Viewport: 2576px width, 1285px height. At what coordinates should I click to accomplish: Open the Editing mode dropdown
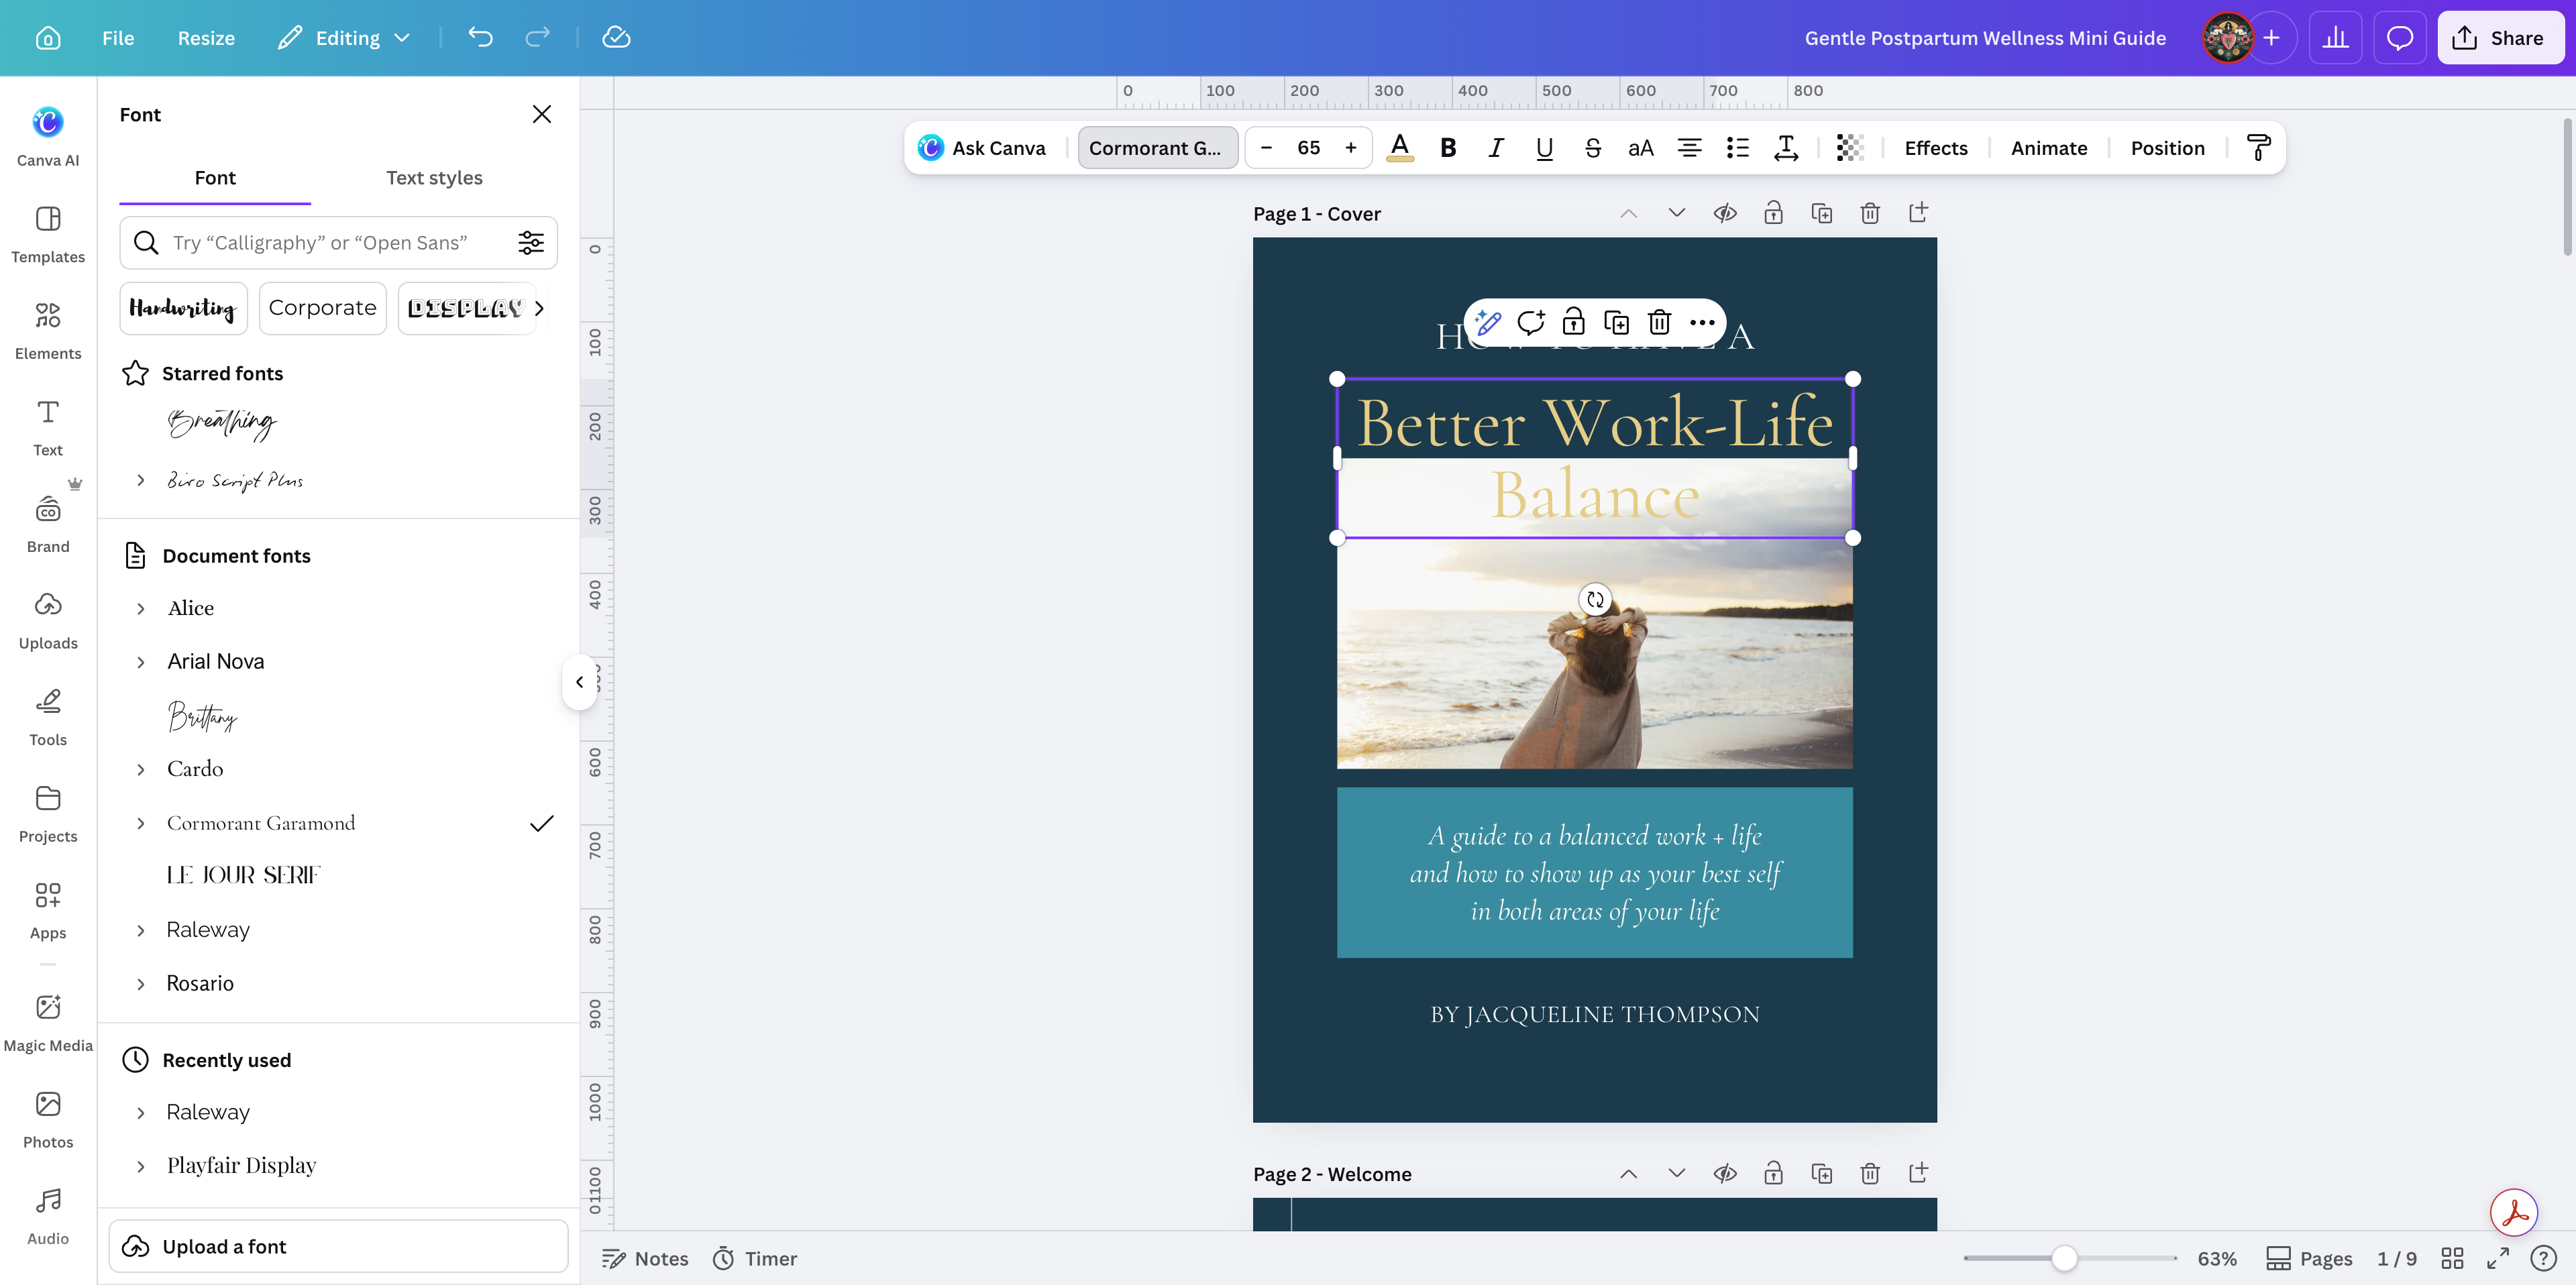(x=345, y=38)
